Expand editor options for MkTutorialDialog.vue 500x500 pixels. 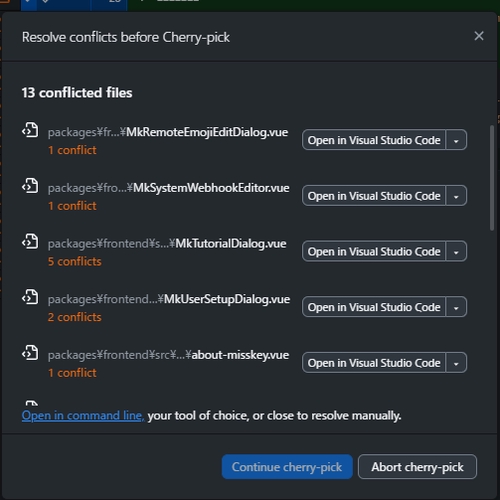tap(456, 251)
